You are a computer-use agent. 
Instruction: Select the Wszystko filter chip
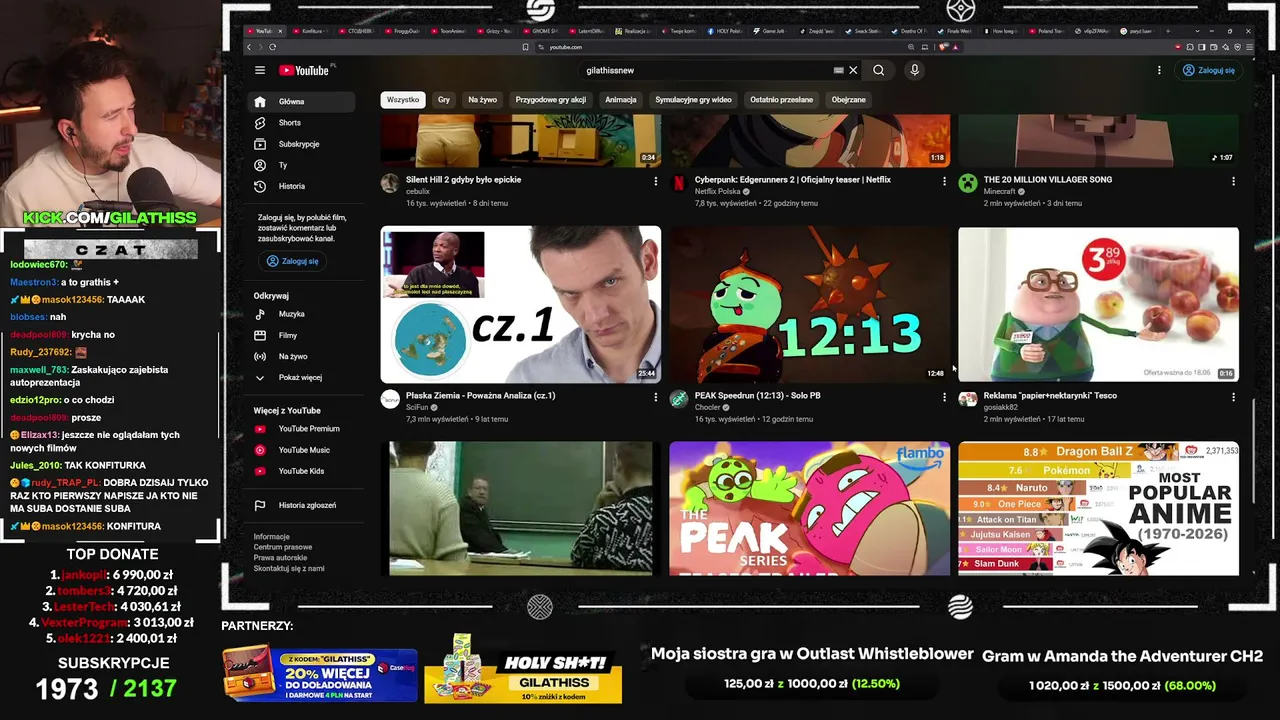click(x=403, y=100)
